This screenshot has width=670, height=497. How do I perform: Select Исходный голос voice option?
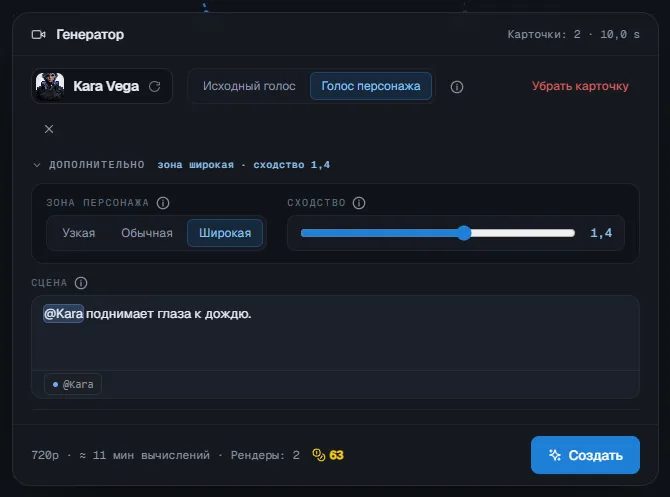pos(249,86)
